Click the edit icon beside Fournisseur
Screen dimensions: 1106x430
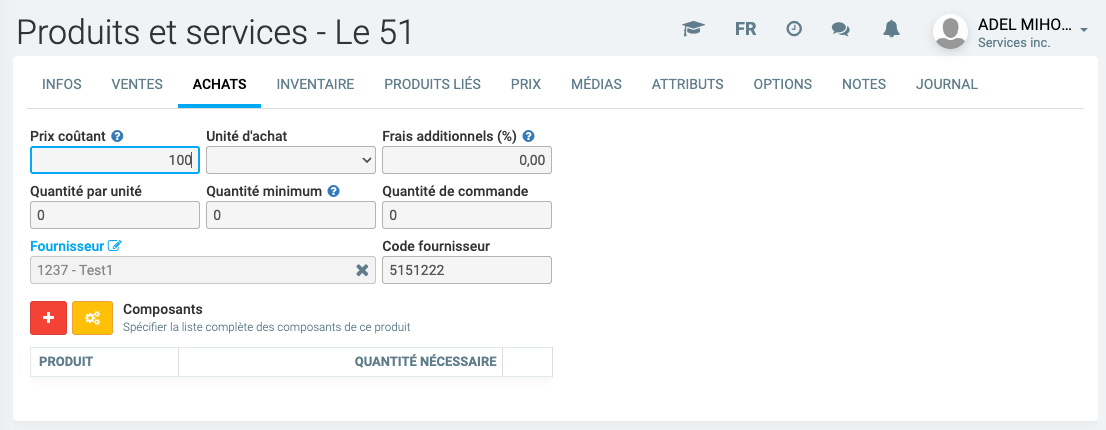click(115, 246)
